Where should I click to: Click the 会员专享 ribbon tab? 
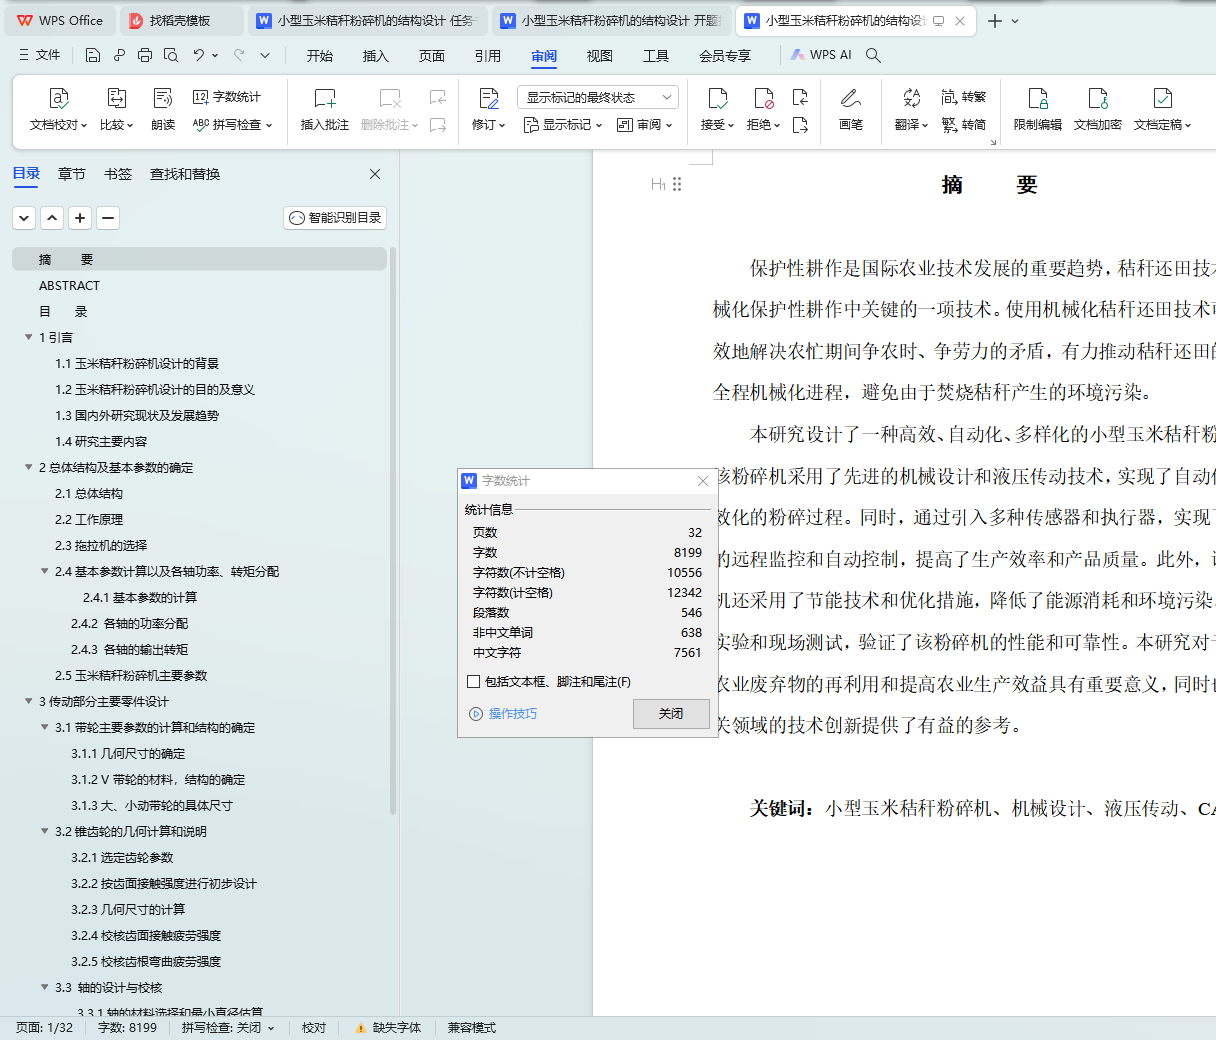tap(725, 56)
